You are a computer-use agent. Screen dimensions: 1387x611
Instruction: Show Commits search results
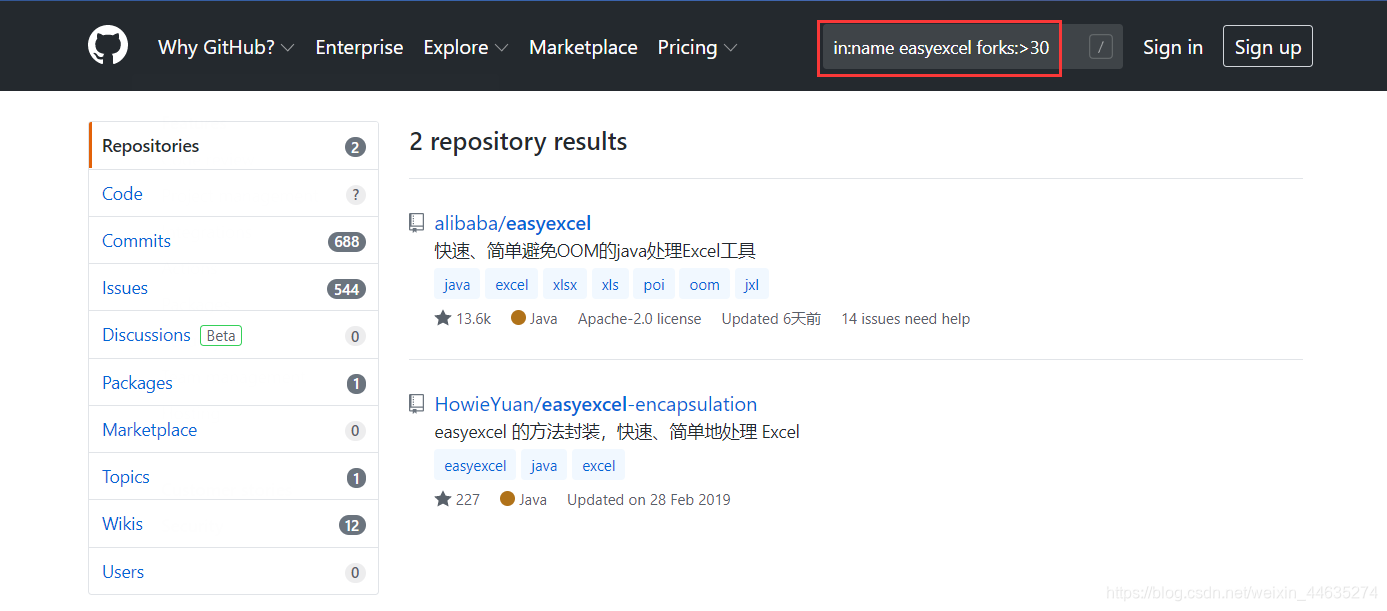pos(233,241)
